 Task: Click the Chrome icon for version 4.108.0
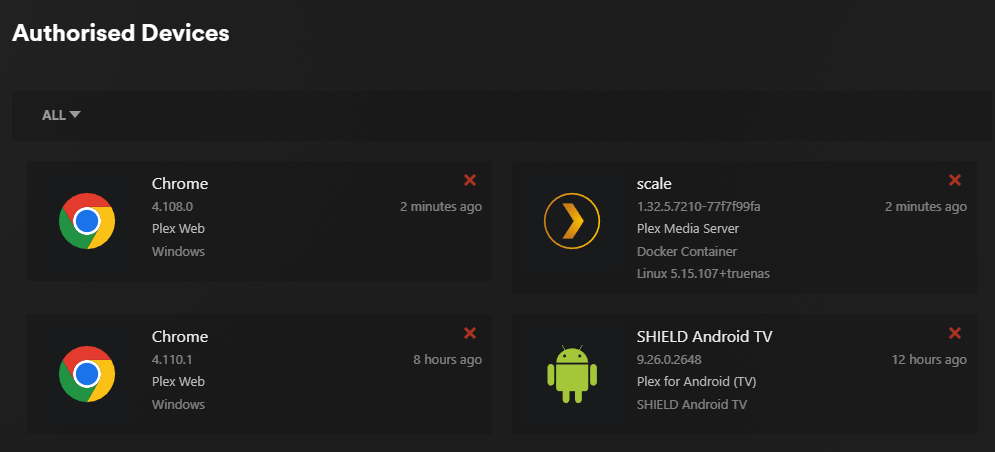[x=87, y=221]
